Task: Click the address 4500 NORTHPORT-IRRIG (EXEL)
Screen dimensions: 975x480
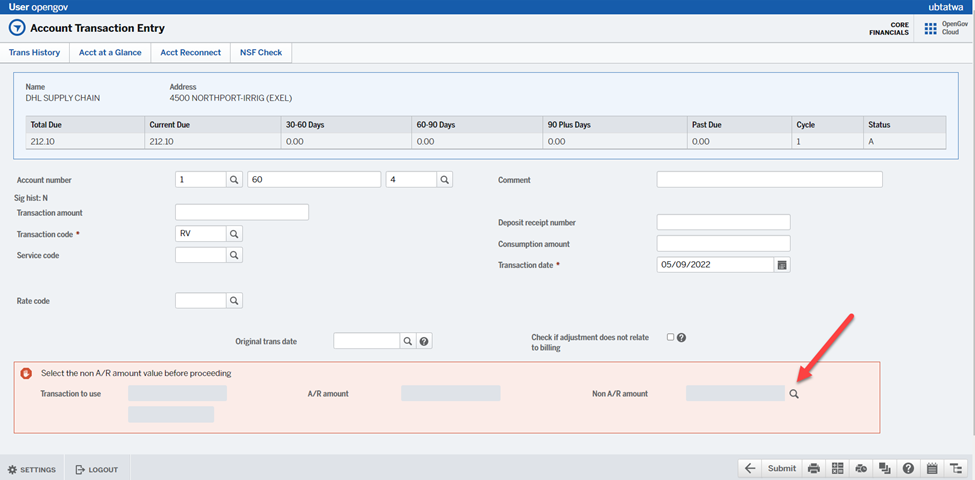Action: [x=231, y=98]
